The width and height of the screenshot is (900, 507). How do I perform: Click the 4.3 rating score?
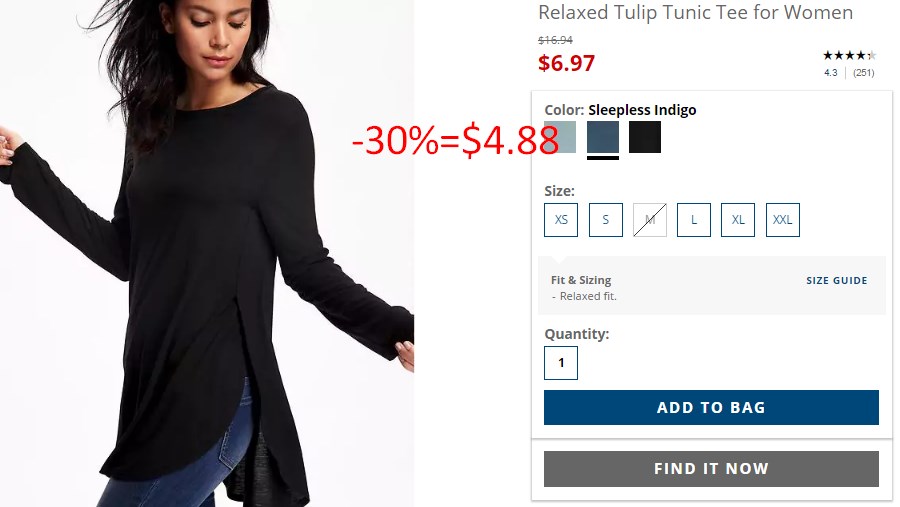[831, 73]
